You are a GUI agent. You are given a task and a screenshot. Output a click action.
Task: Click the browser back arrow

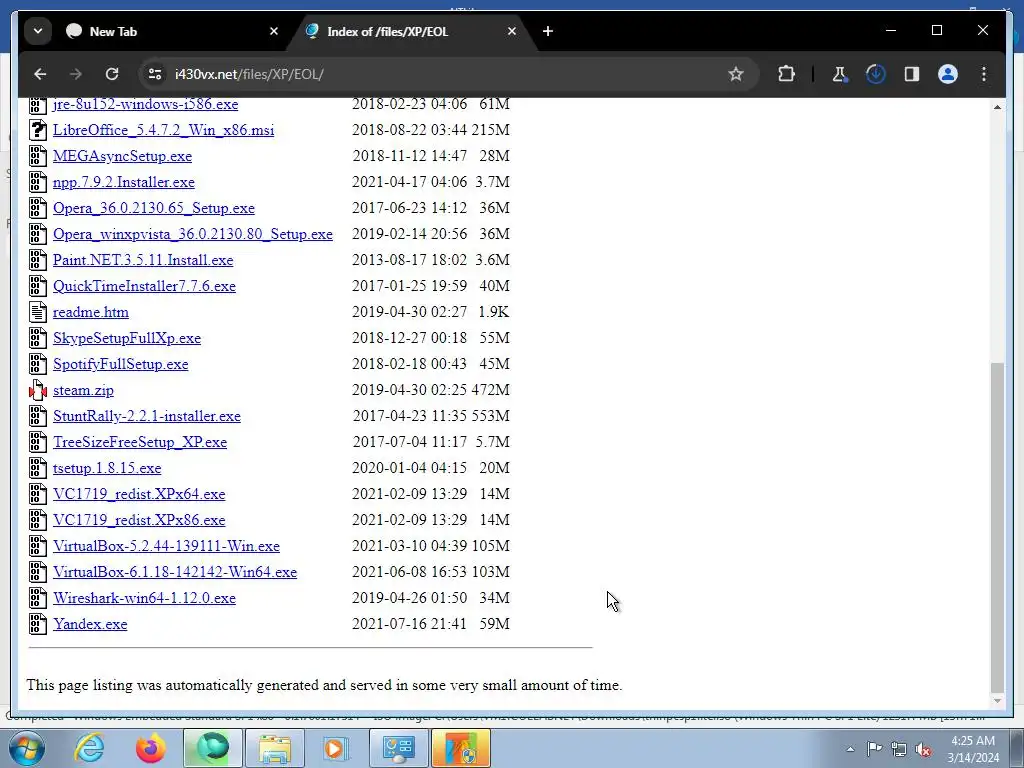40,74
